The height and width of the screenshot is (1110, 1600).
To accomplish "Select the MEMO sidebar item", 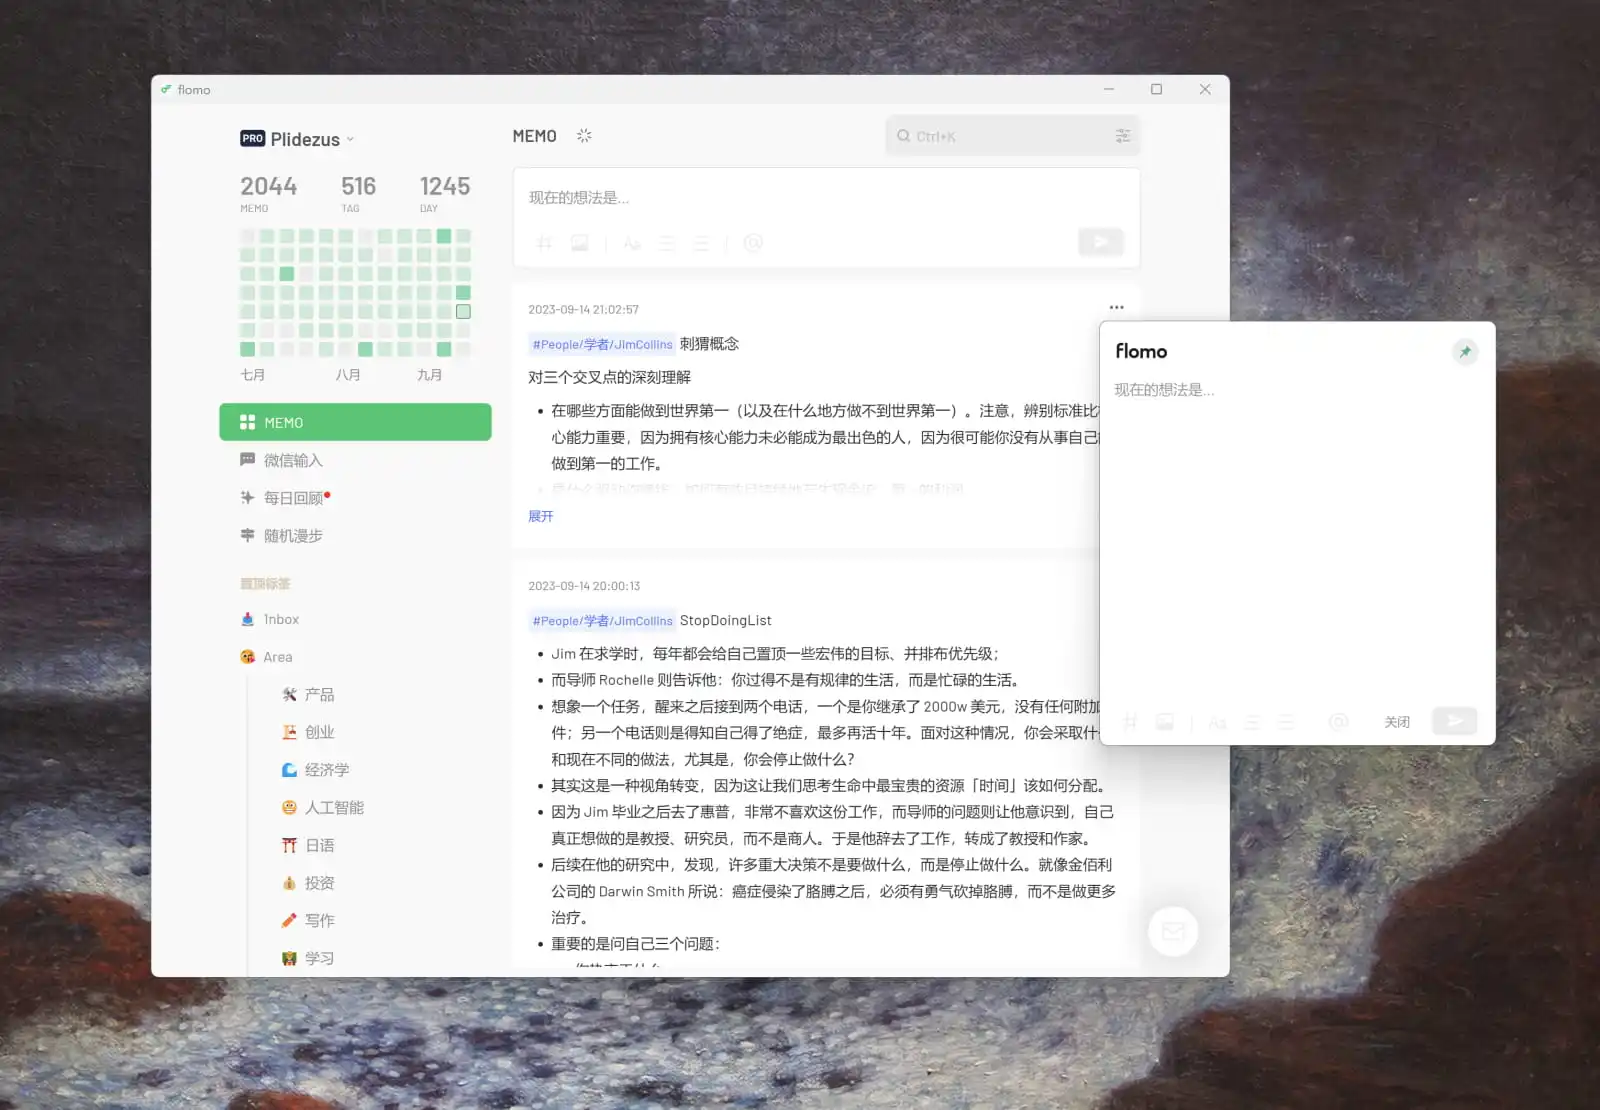I will (x=355, y=422).
